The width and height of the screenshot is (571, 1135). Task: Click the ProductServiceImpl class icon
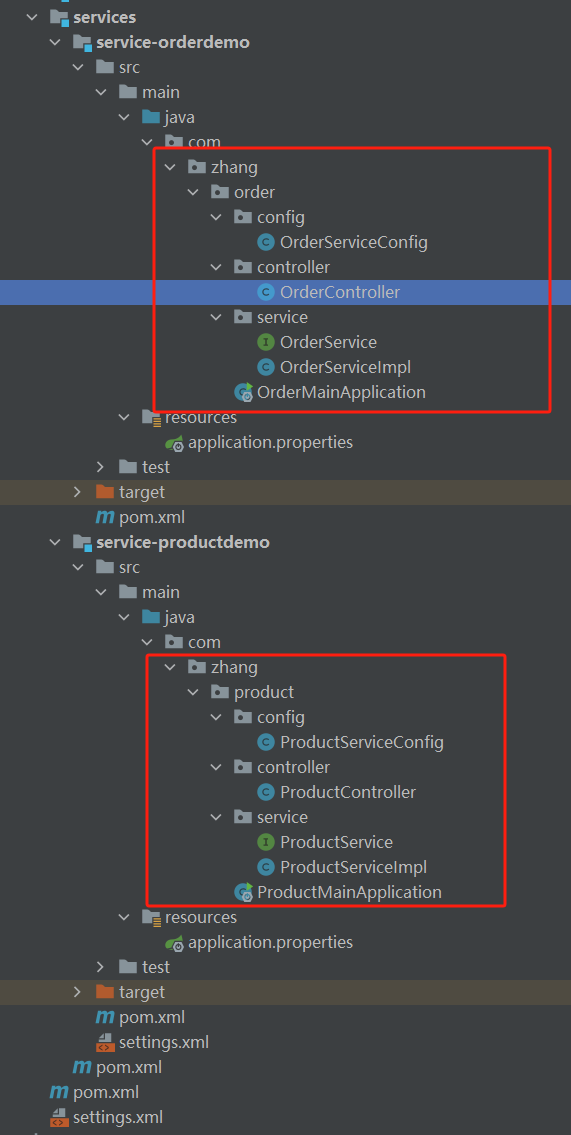click(x=266, y=867)
